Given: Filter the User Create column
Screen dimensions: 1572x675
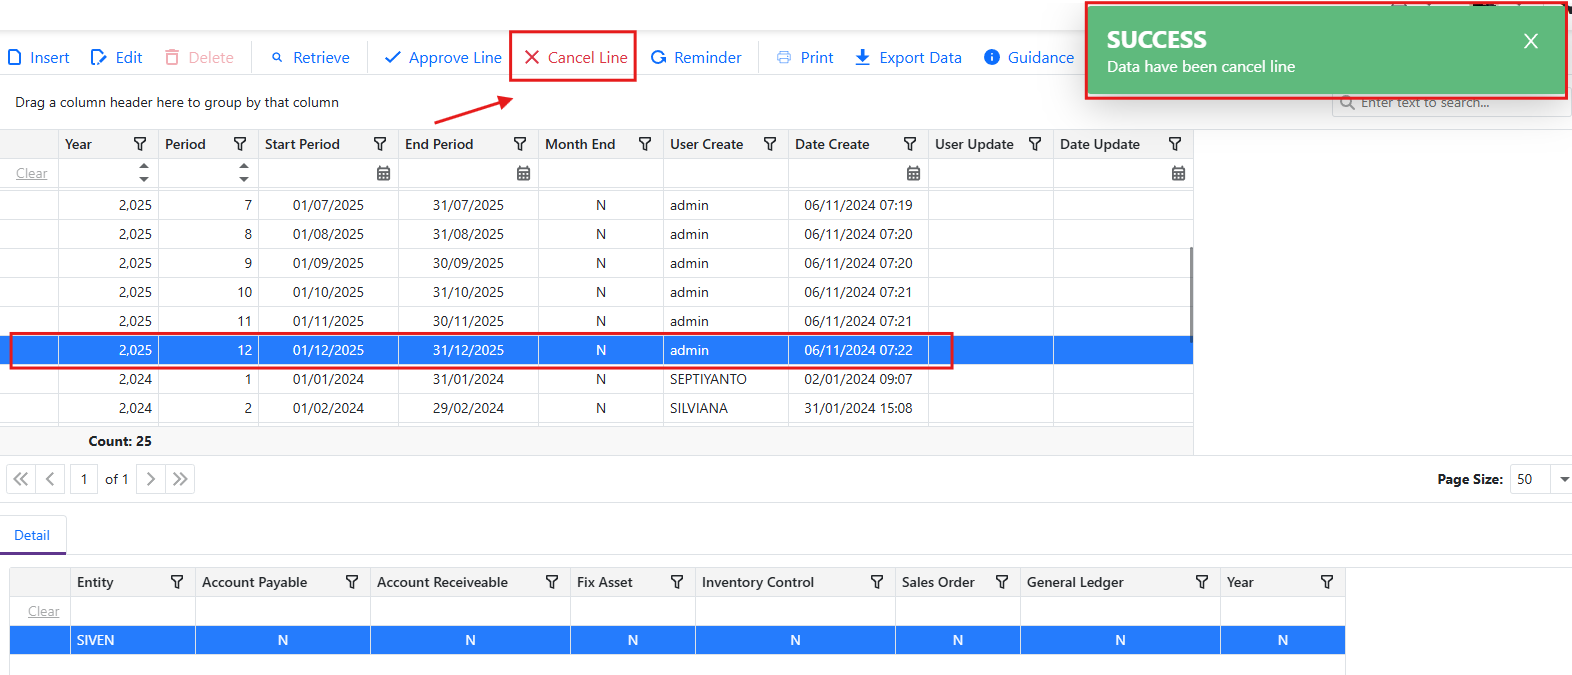Looking at the screenshot, I should [770, 144].
